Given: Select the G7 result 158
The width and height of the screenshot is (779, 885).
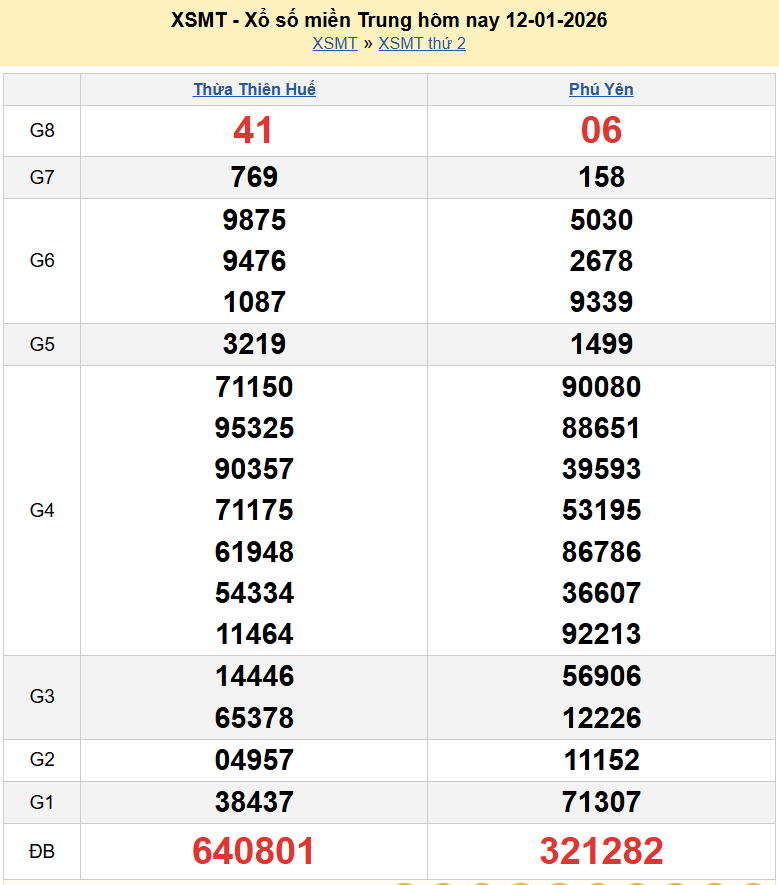Looking at the screenshot, I should [601, 177].
